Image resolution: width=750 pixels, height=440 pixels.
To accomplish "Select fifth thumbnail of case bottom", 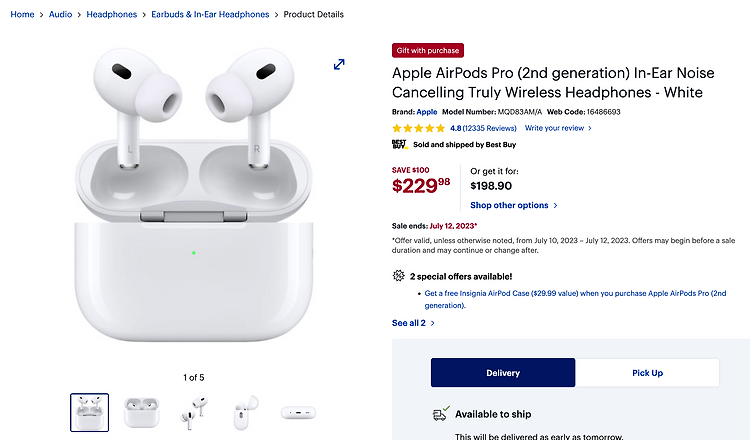I will pyautogui.click(x=298, y=412).
